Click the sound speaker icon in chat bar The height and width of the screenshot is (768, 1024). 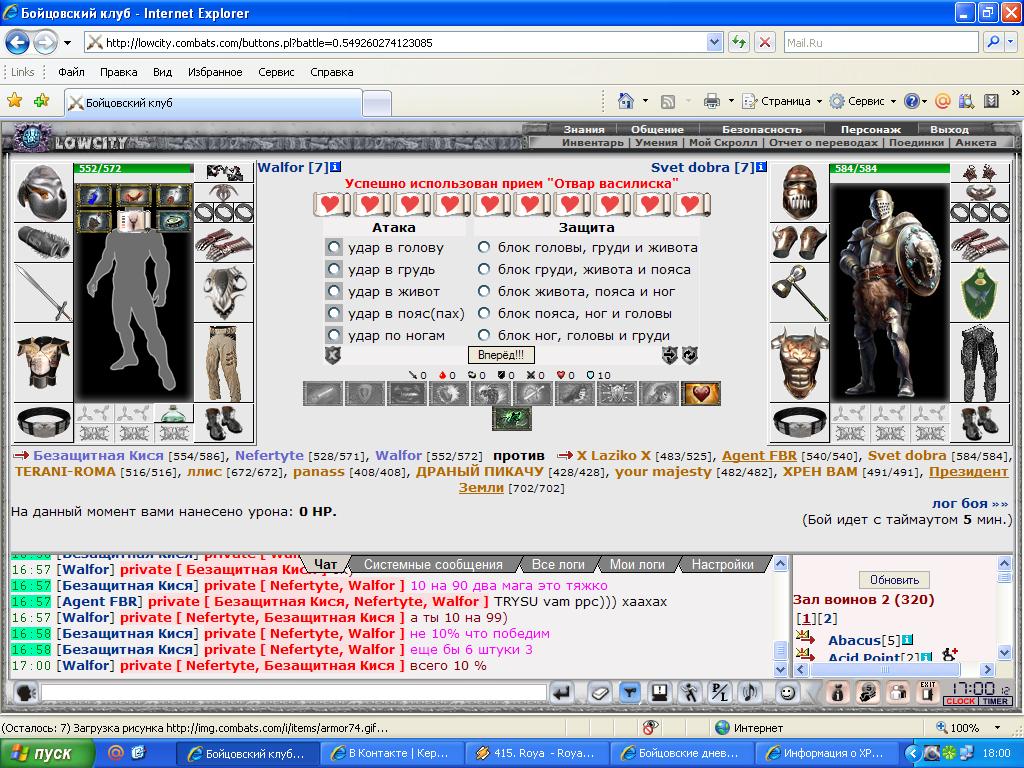coord(751,693)
